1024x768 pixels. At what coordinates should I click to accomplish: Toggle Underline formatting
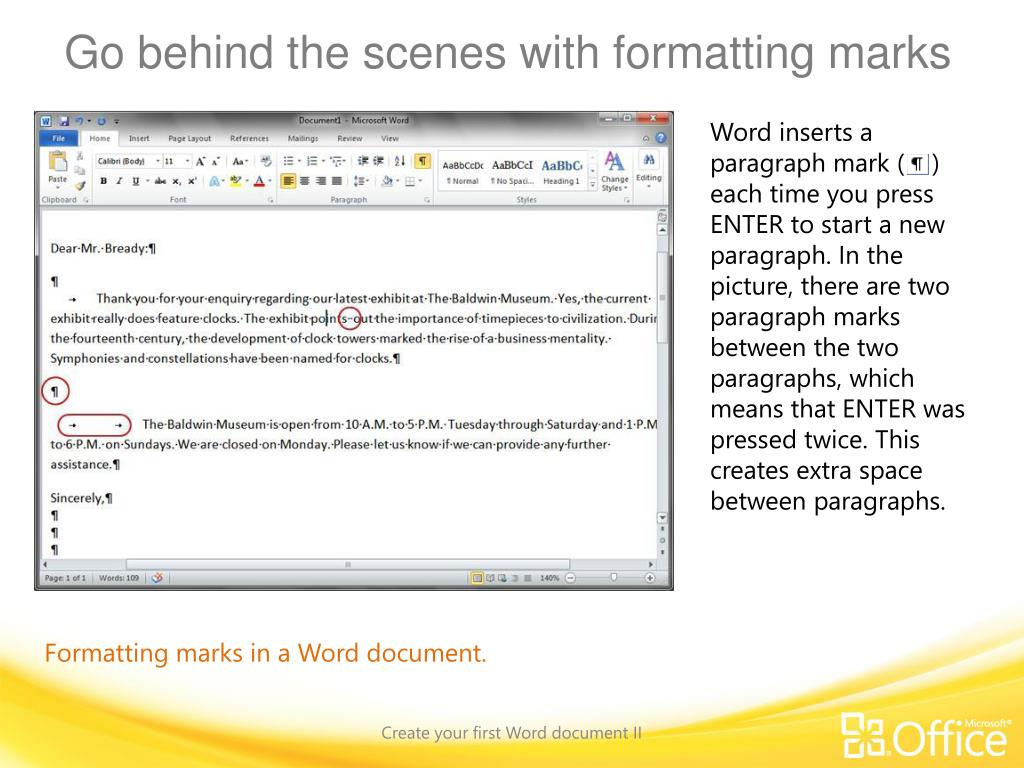135,181
